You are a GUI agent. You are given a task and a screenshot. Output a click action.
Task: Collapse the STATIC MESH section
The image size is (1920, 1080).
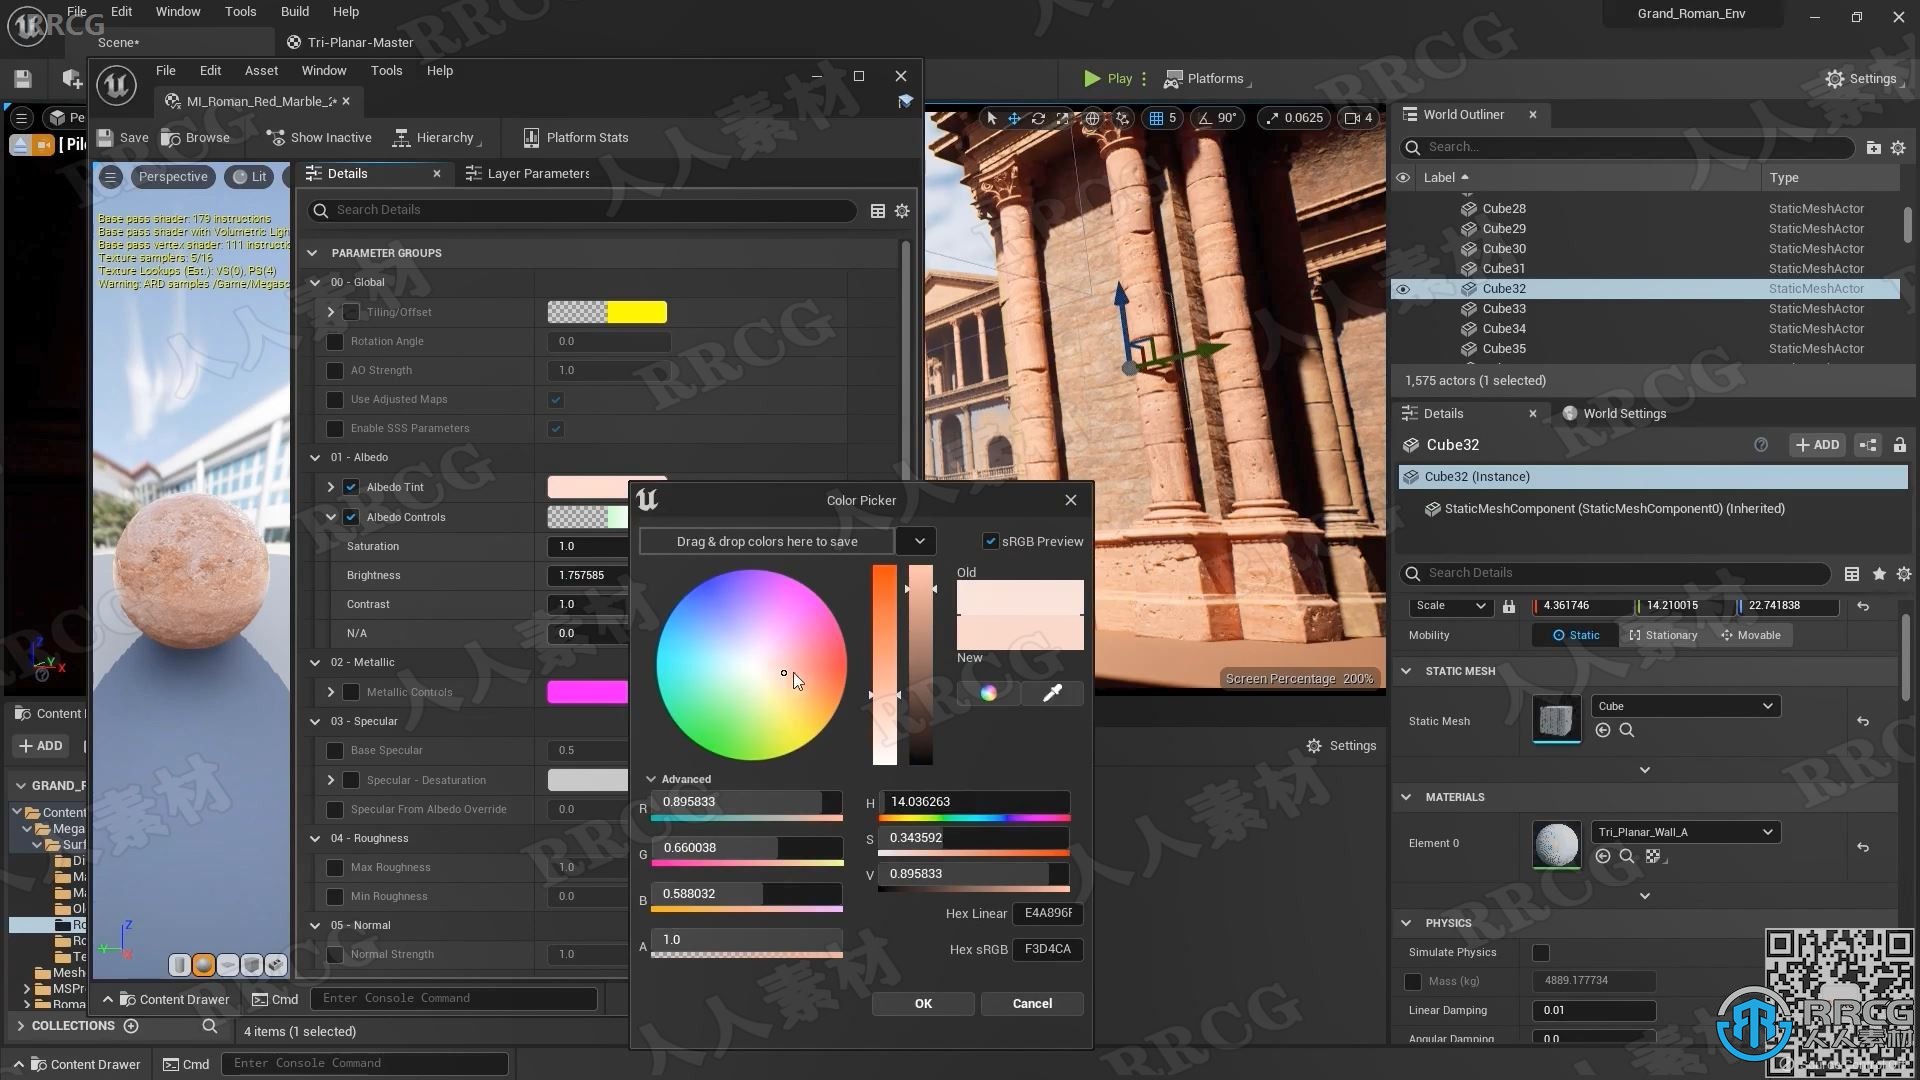[x=1406, y=671]
